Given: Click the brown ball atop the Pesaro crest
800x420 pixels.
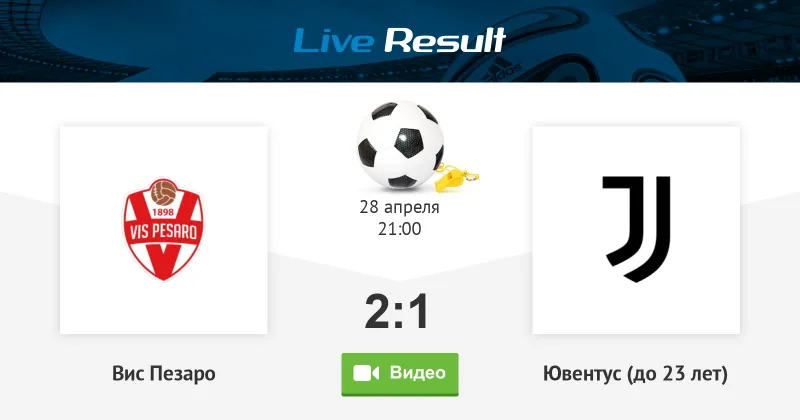Looking at the screenshot, I should pyautogui.click(x=163, y=192).
